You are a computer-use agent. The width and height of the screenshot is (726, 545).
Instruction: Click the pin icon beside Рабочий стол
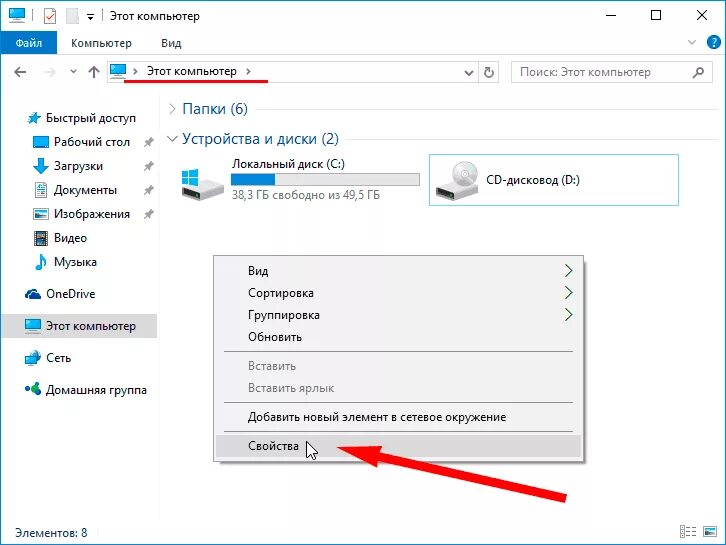click(x=149, y=142)
